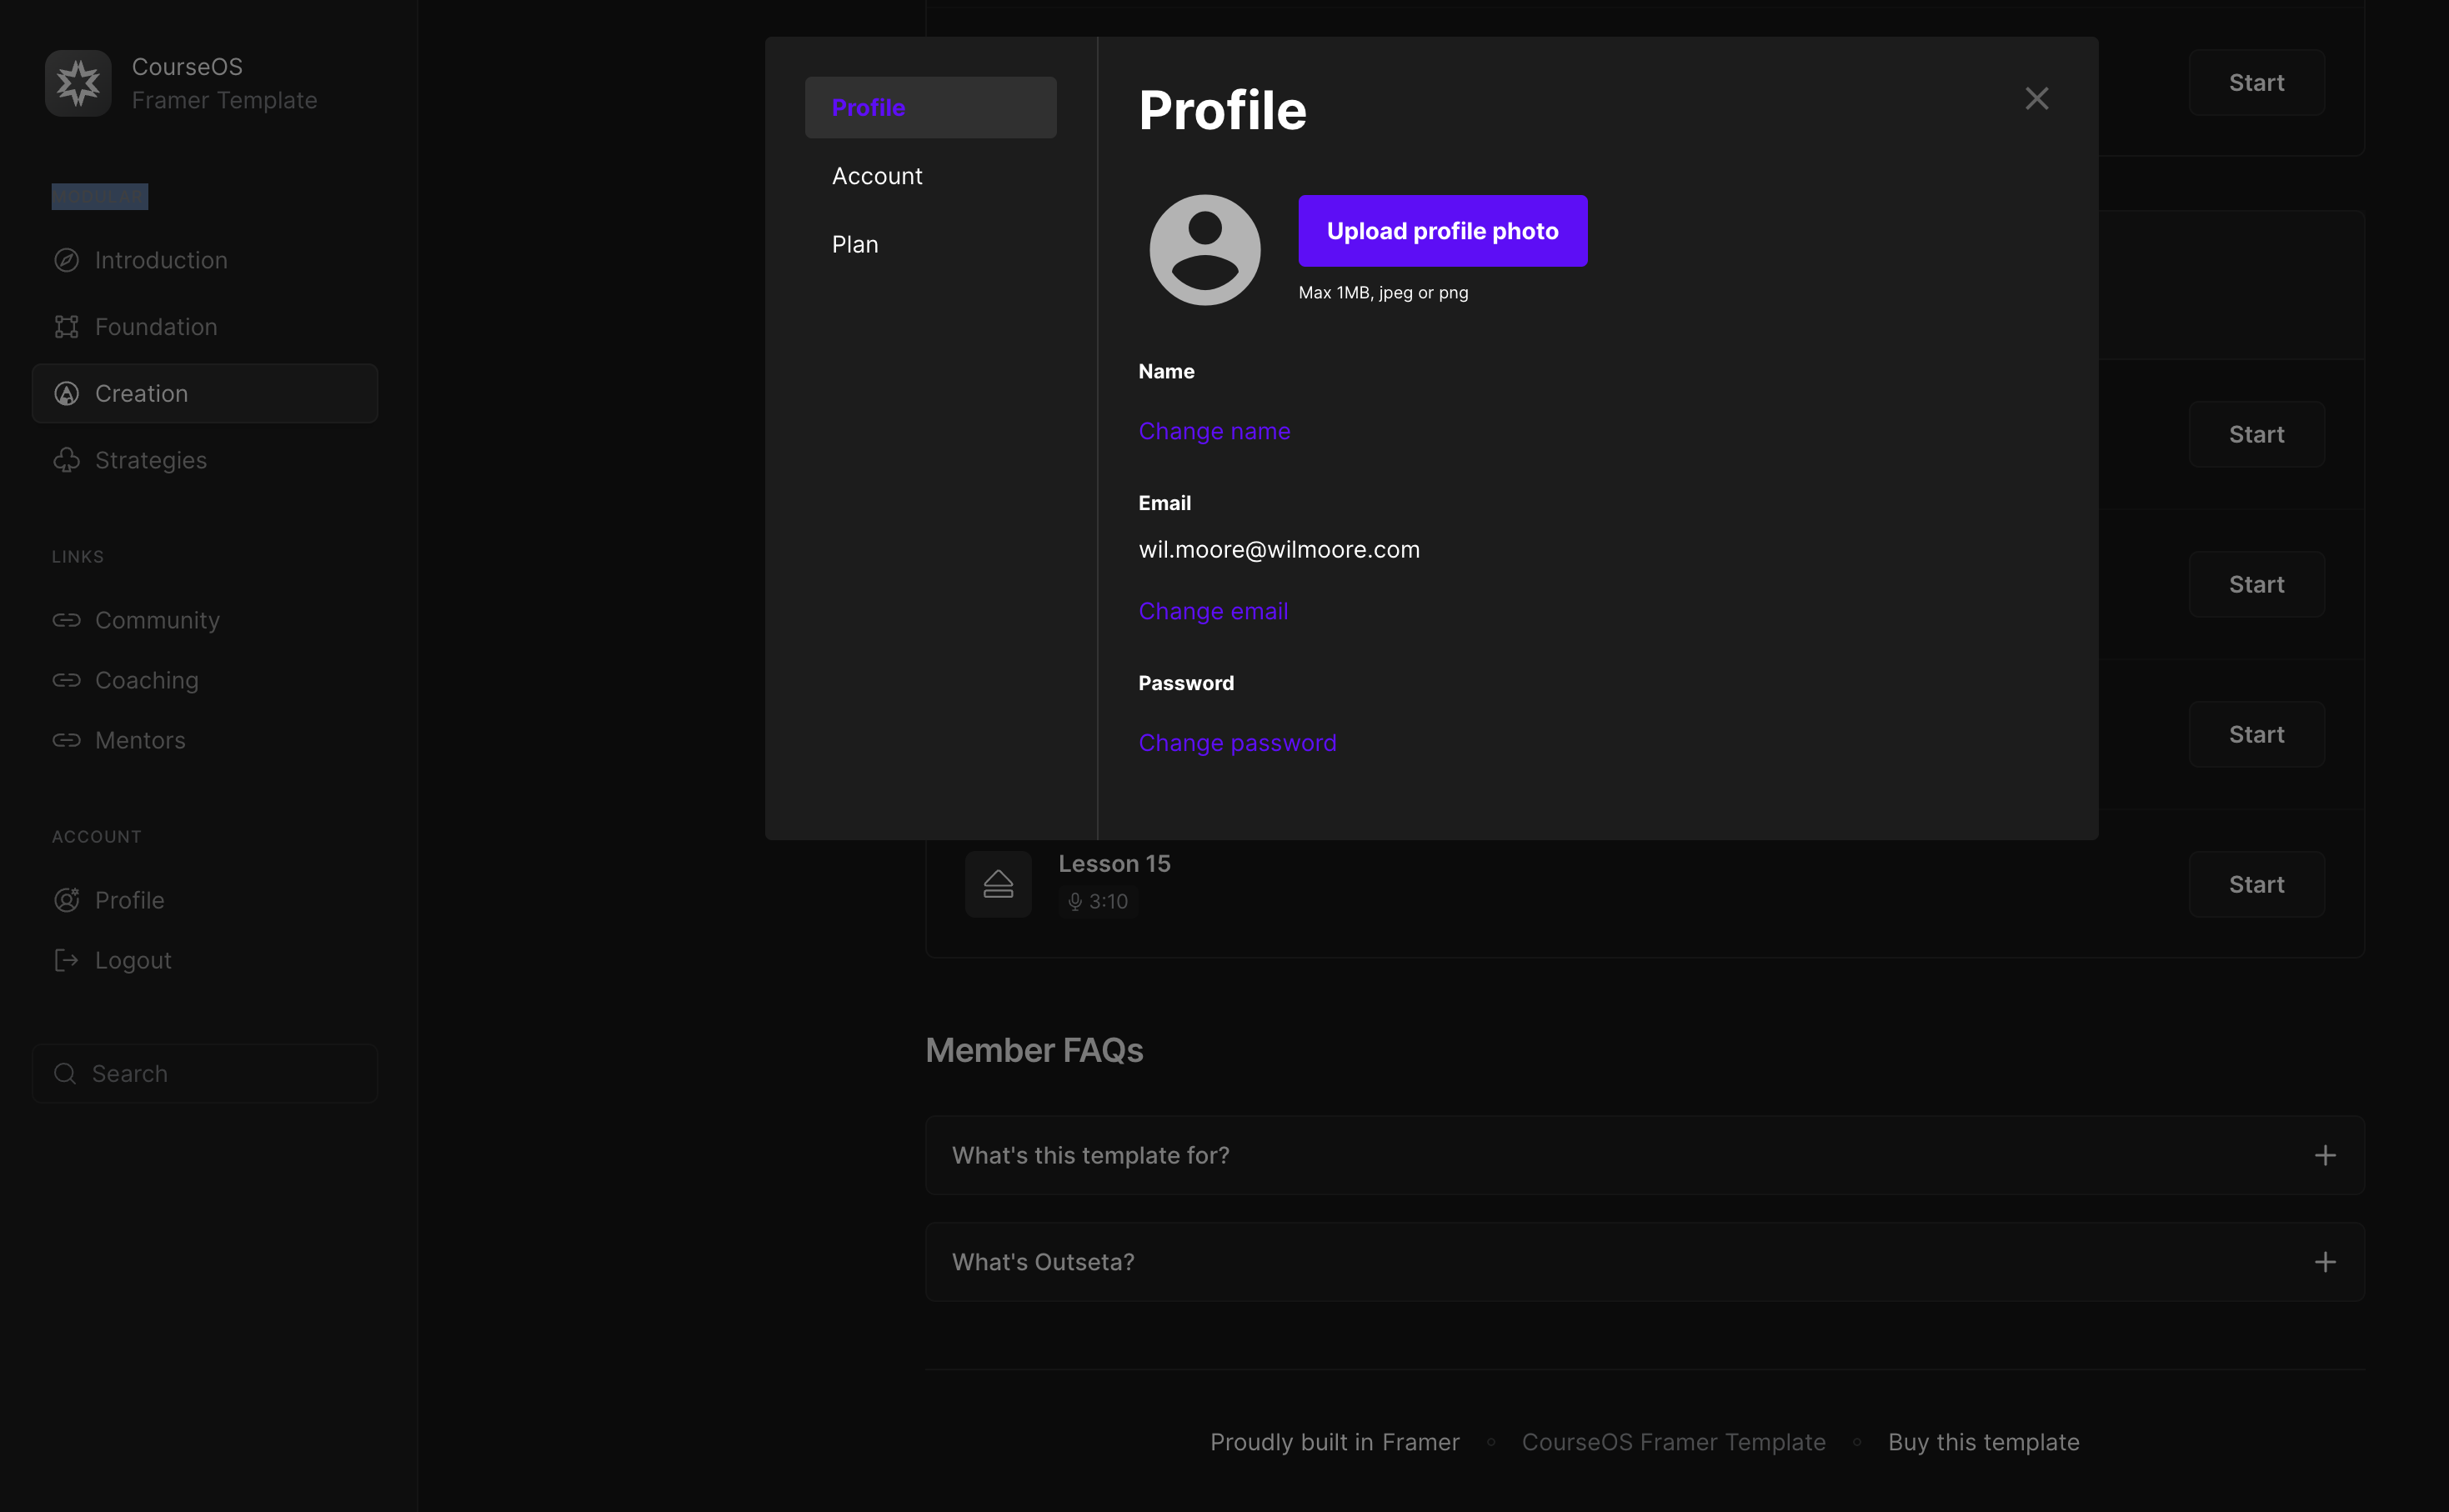Click the Change name link

pos(1214,431)
